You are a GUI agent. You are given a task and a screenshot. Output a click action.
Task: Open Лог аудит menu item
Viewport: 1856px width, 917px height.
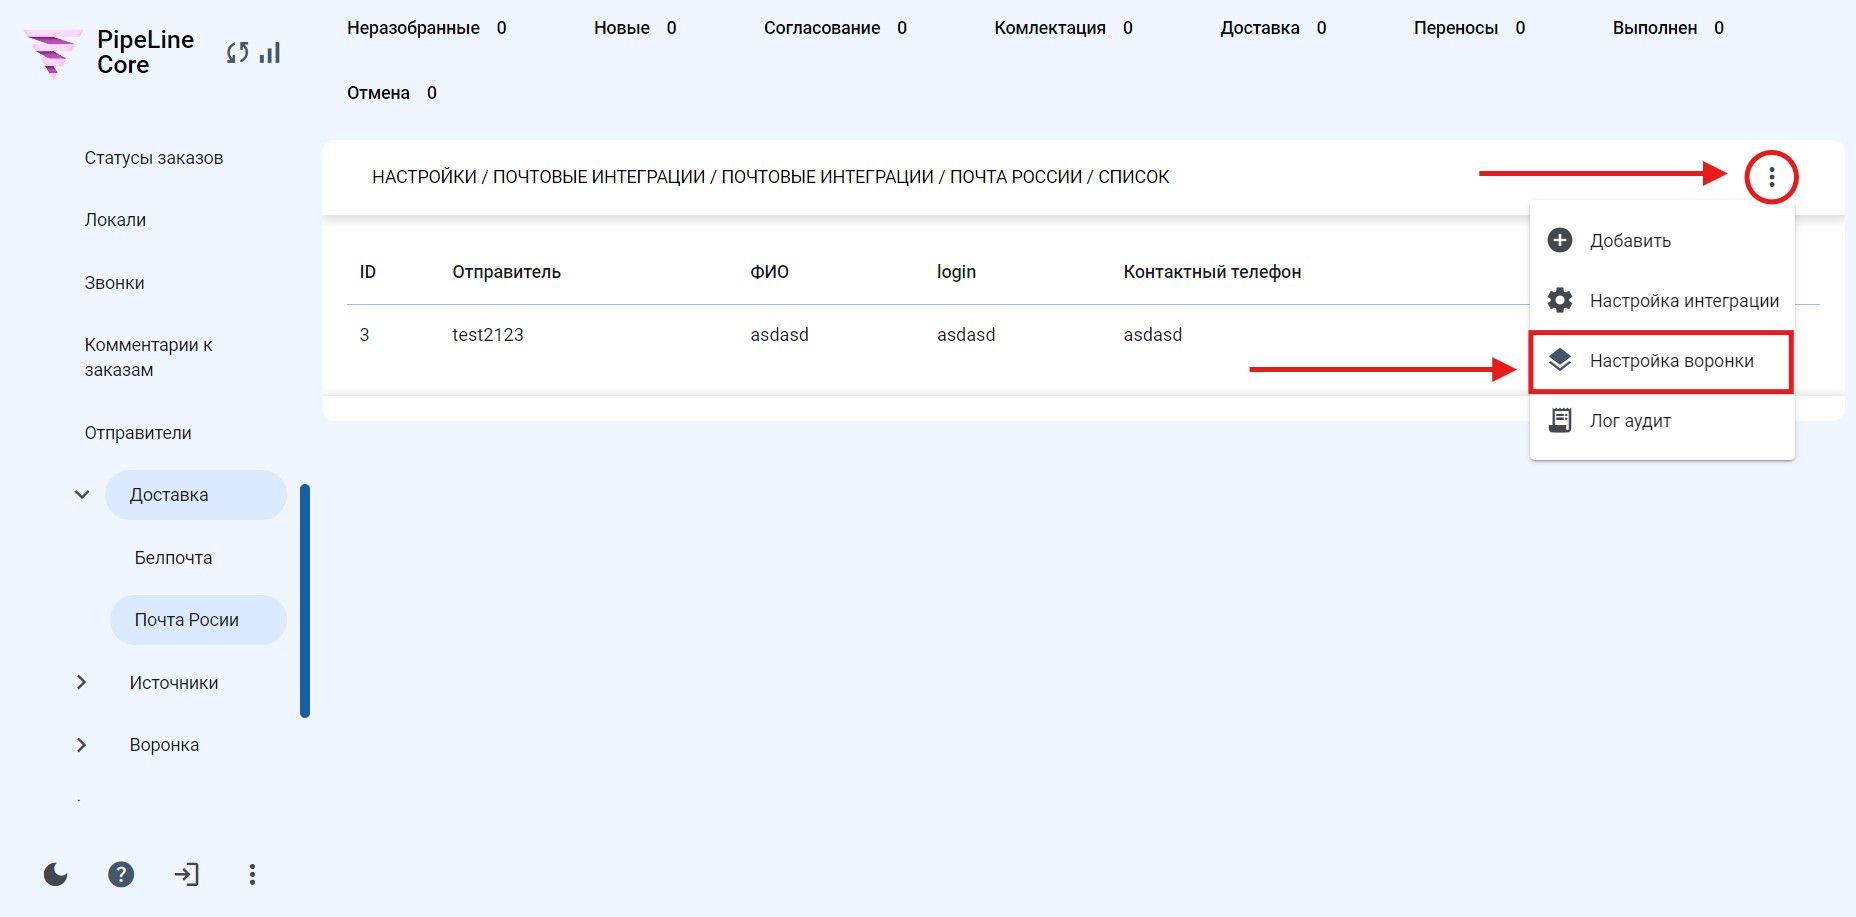point(1662,421)
